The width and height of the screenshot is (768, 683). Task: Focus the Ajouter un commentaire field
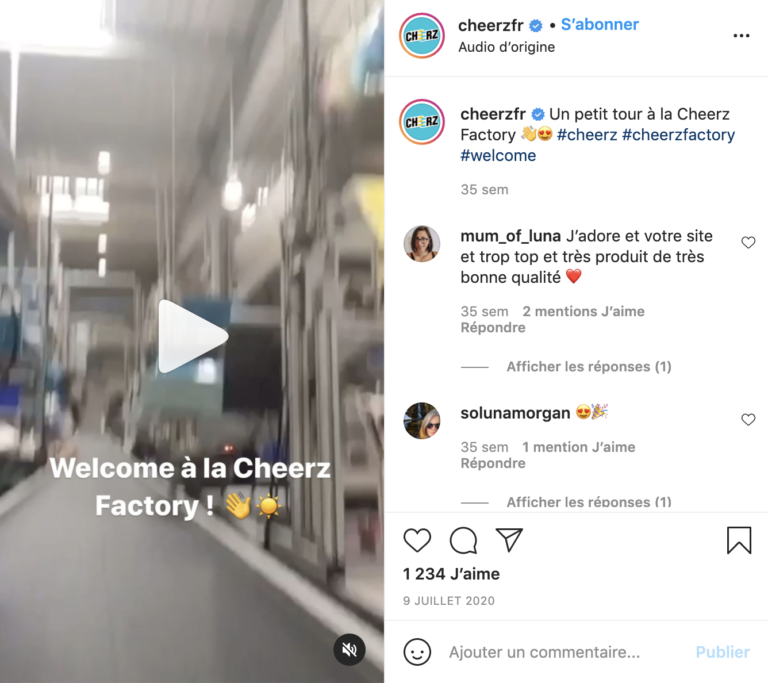click(x=545, y=652)
